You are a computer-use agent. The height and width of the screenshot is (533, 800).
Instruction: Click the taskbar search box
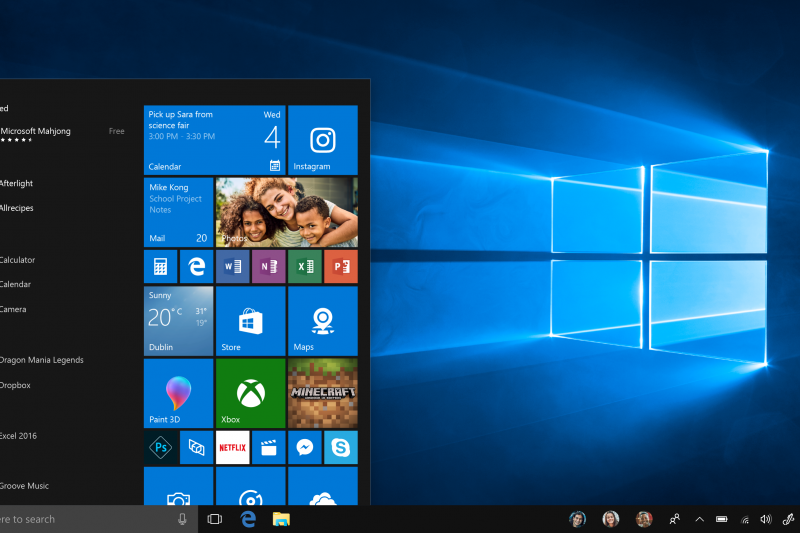pos(98,519)
